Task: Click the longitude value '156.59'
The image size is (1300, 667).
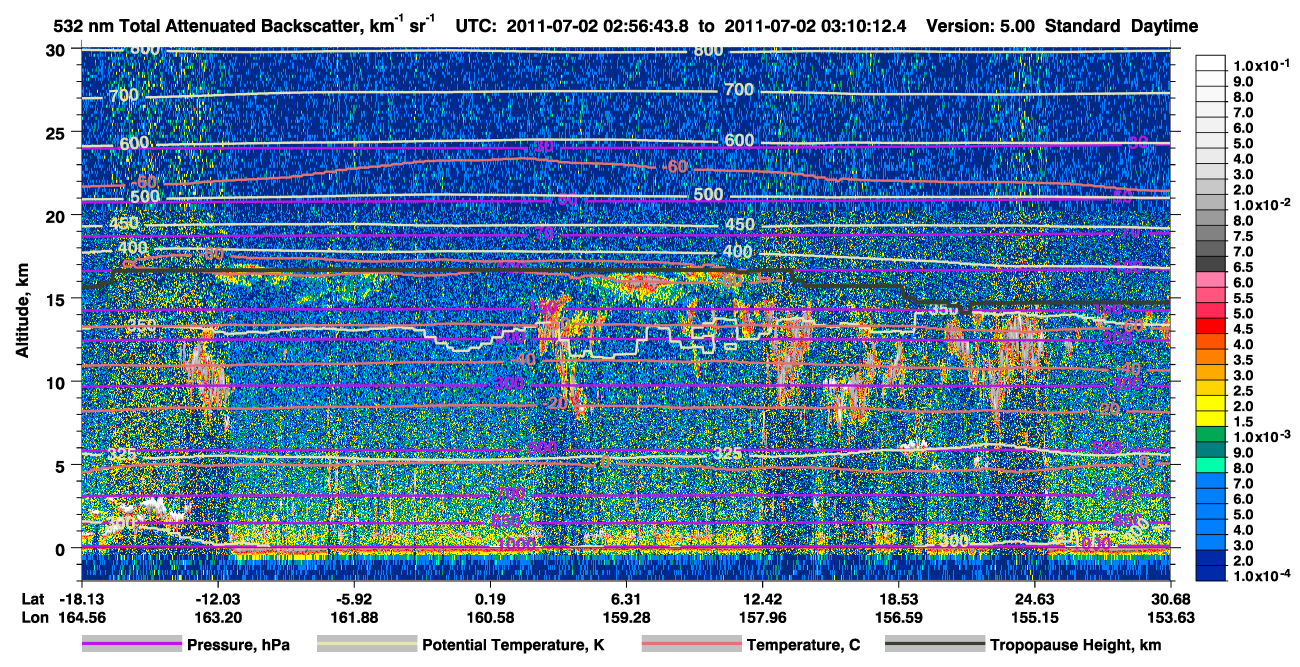Action: 899,617
